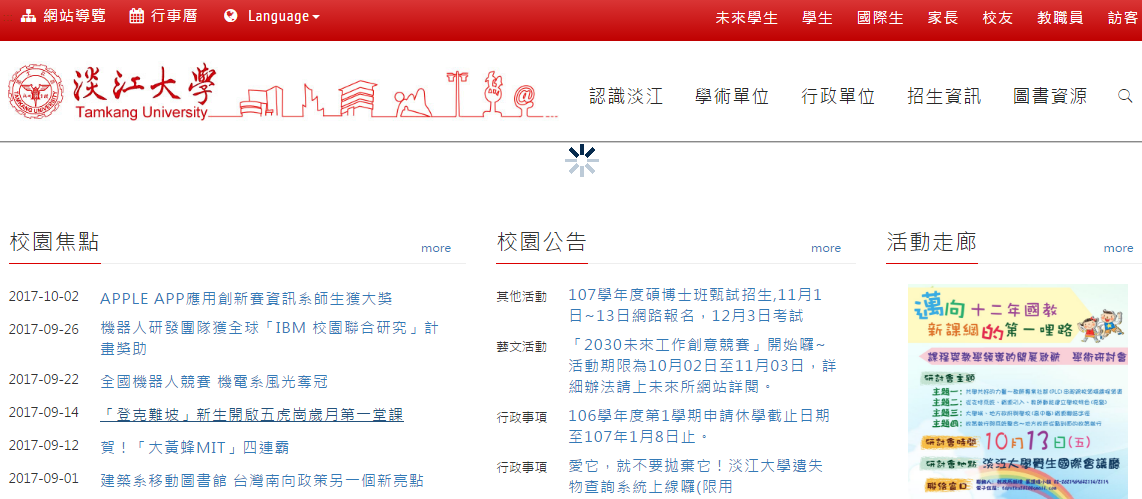Open news 「登克難坡」新生開啟五虎崗歲月第一堂課

click(x=252, y=414)
